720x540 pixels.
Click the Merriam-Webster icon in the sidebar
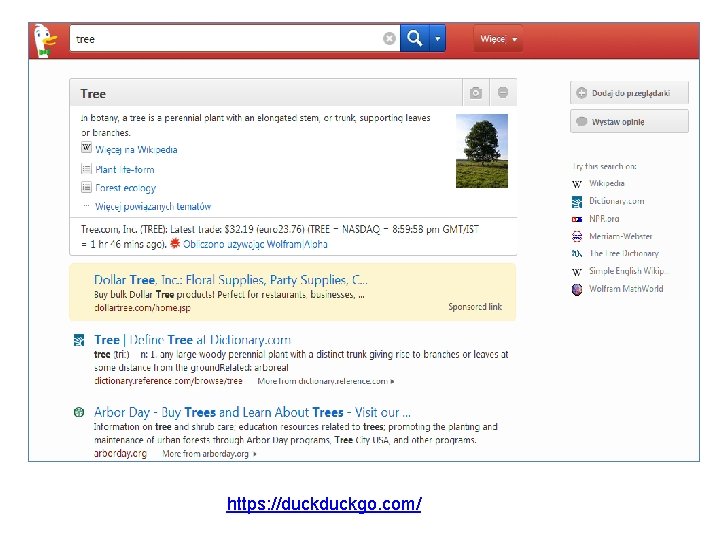click(x=577, y=236)
